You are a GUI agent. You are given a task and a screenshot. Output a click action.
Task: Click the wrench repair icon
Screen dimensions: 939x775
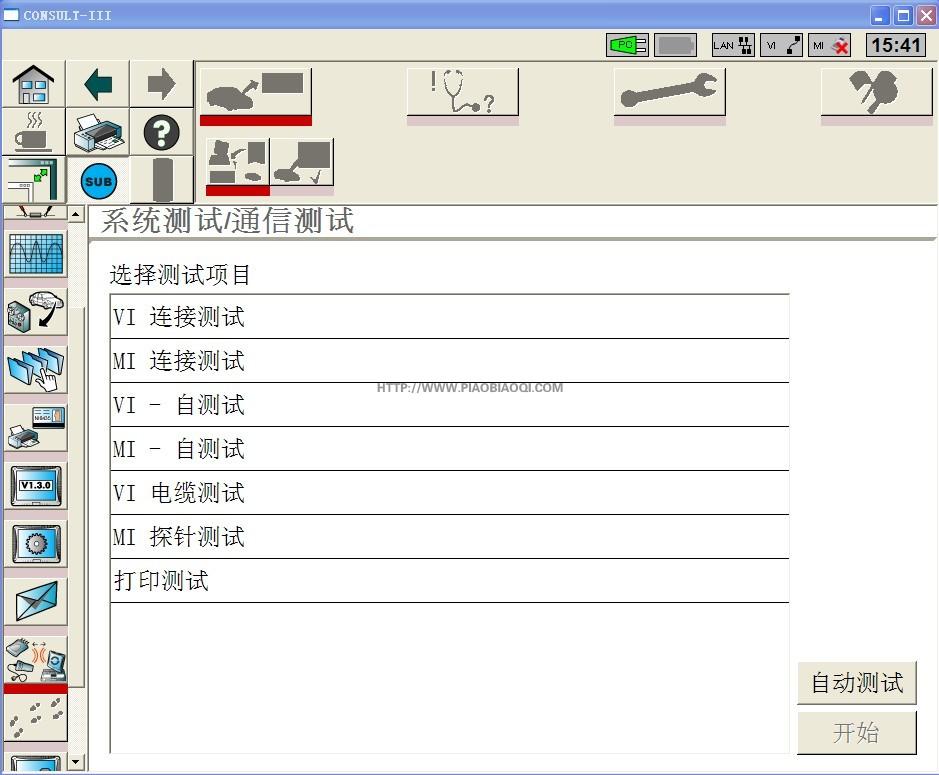click(x=669, y=93)
